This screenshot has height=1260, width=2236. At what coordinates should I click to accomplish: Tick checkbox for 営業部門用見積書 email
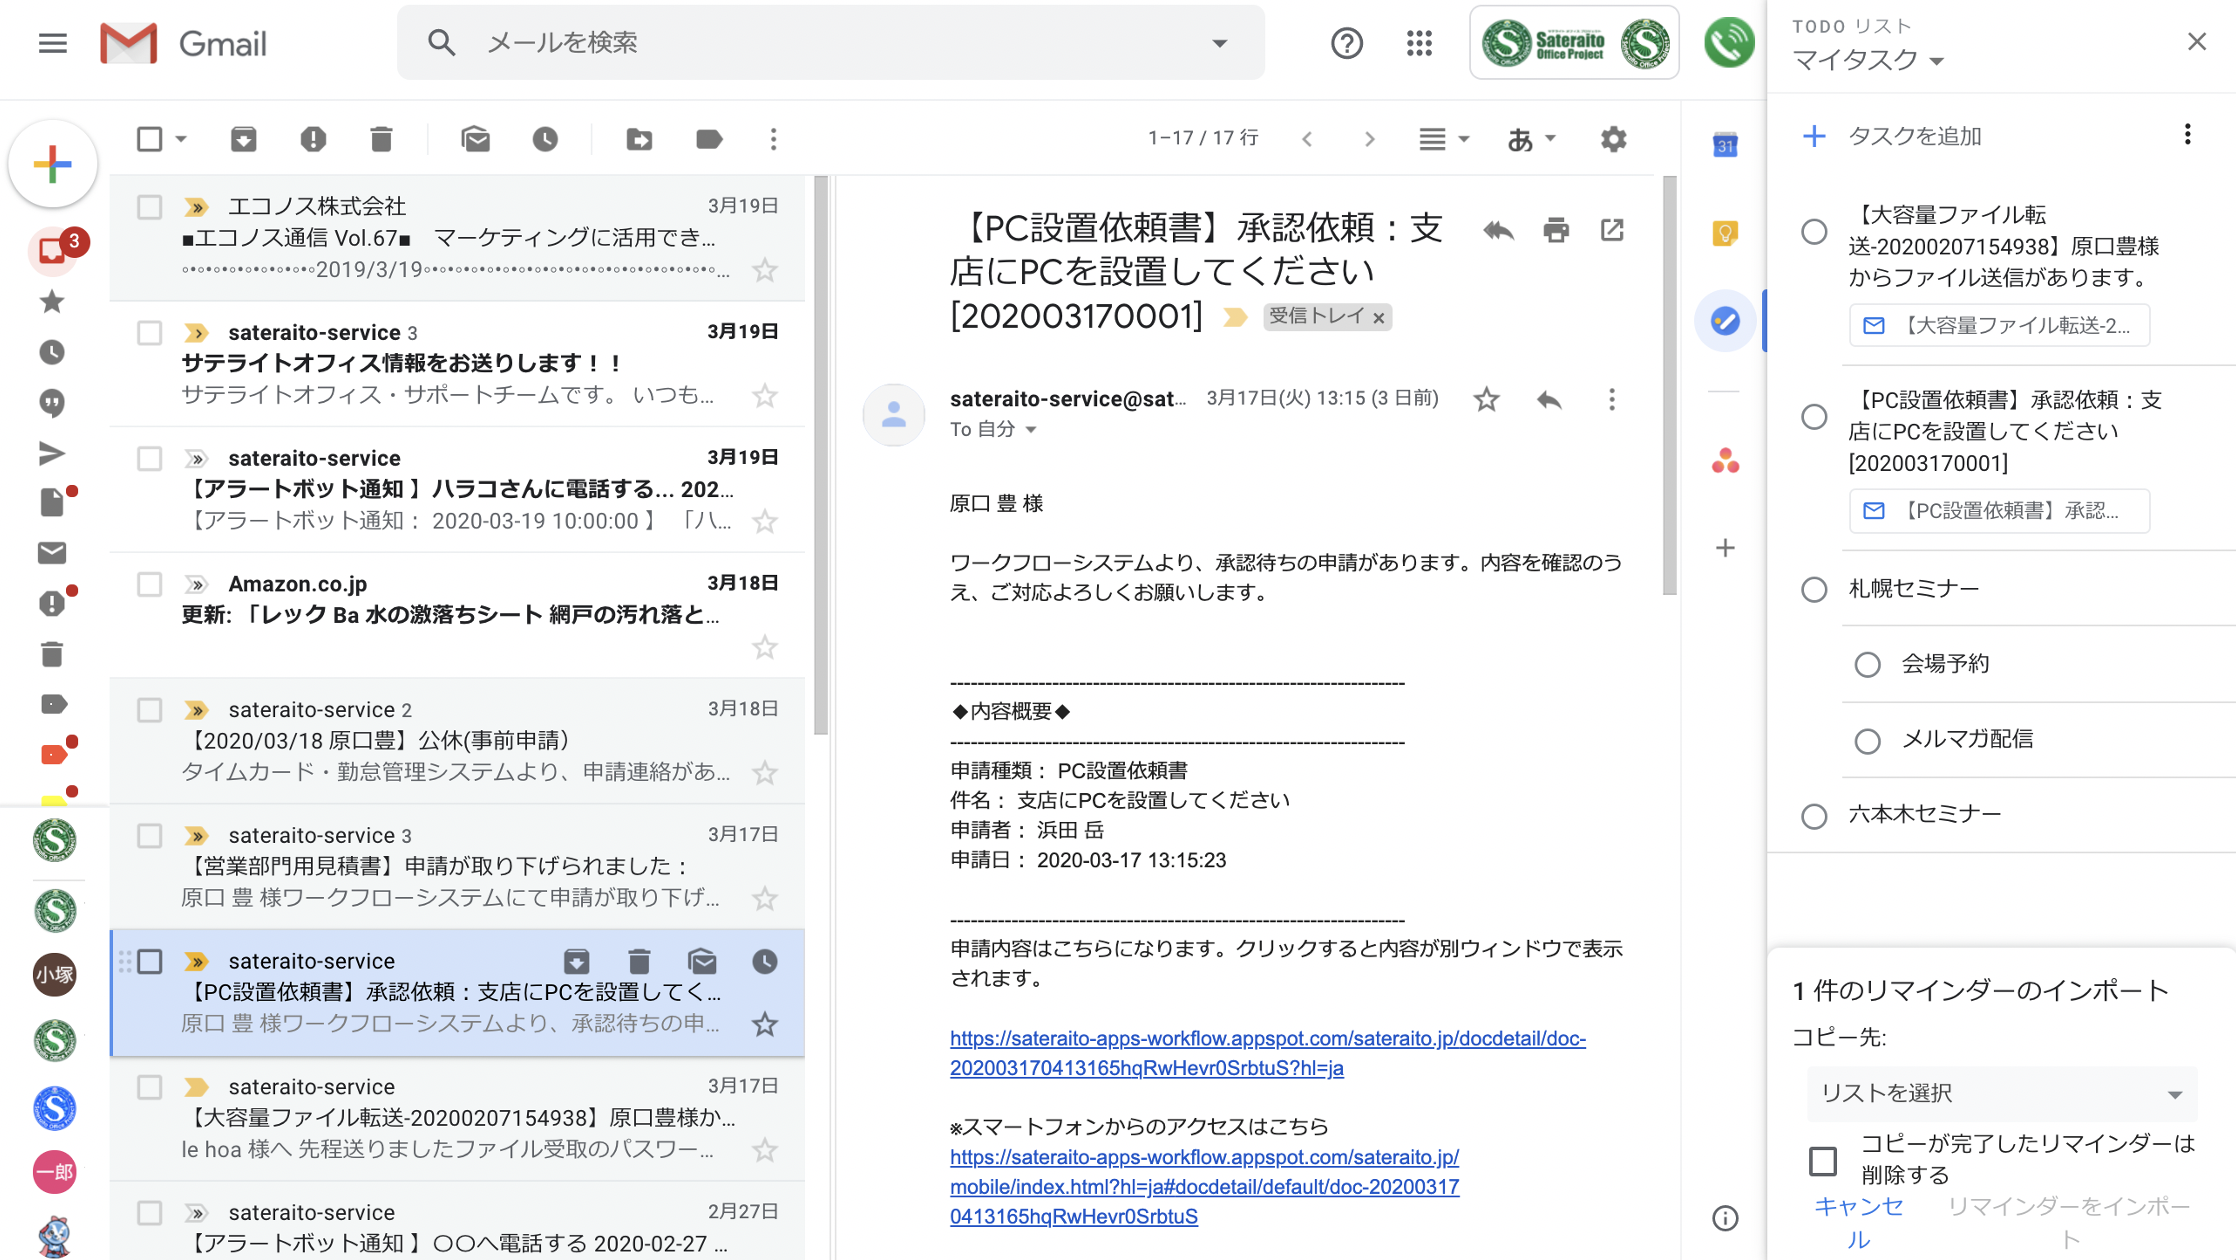coord(149,836)
